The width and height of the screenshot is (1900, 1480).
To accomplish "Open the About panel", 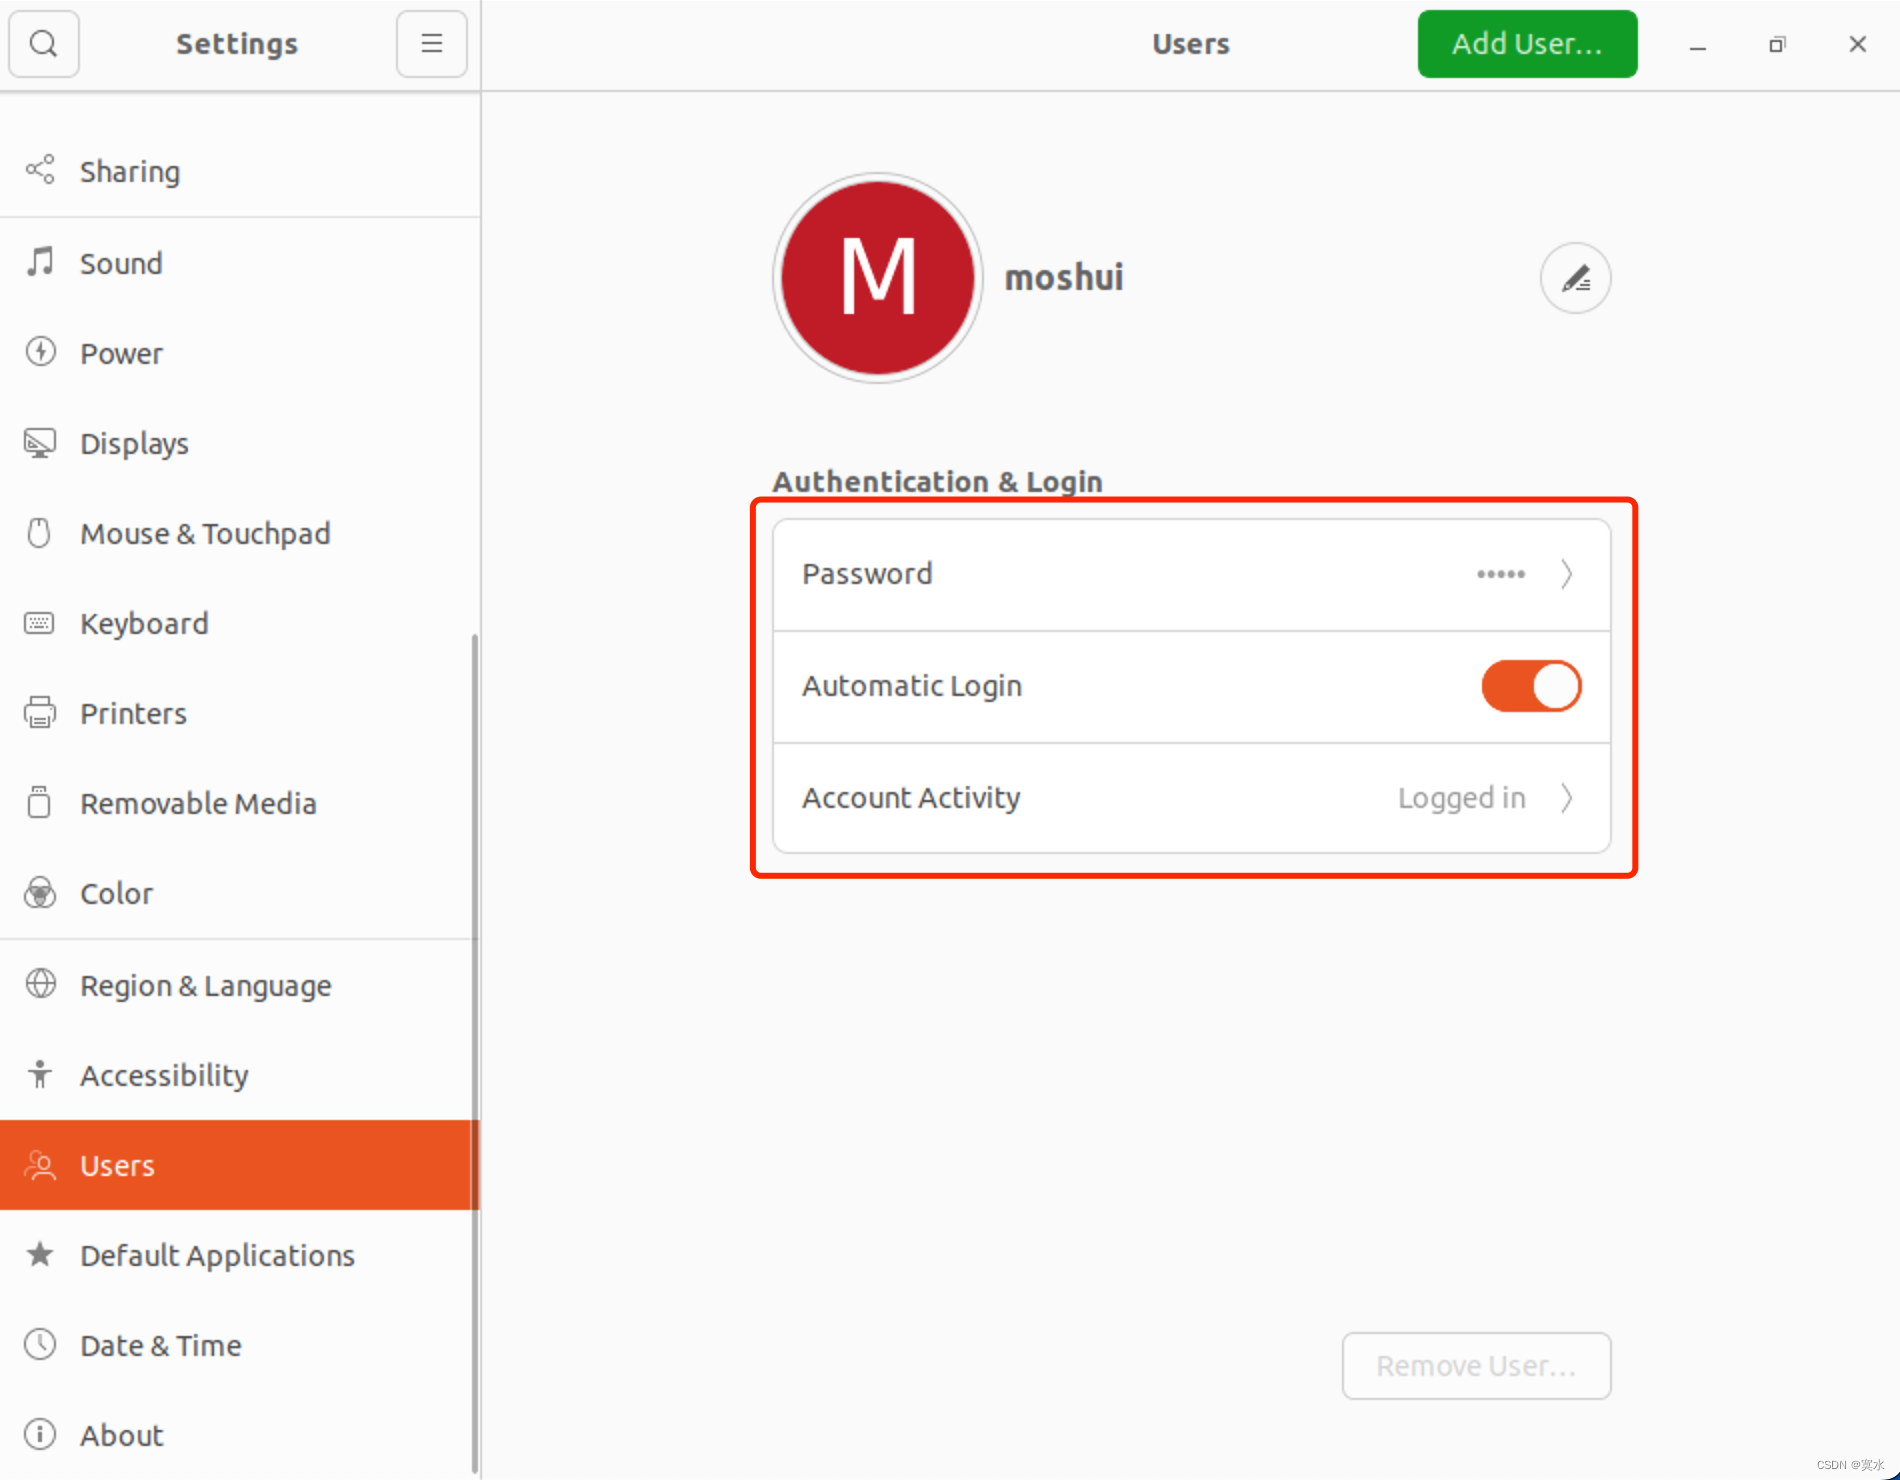I will 240,1435.
